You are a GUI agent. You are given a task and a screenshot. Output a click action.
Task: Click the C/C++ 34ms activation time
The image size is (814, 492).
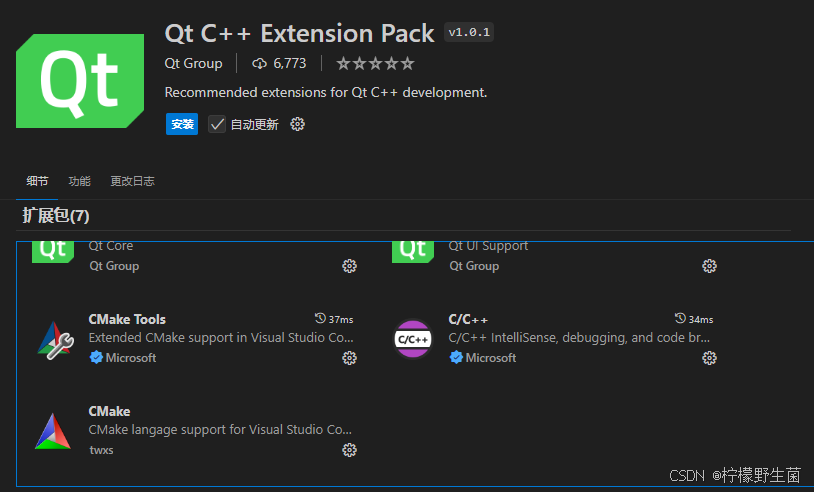[x=694, y=319]
